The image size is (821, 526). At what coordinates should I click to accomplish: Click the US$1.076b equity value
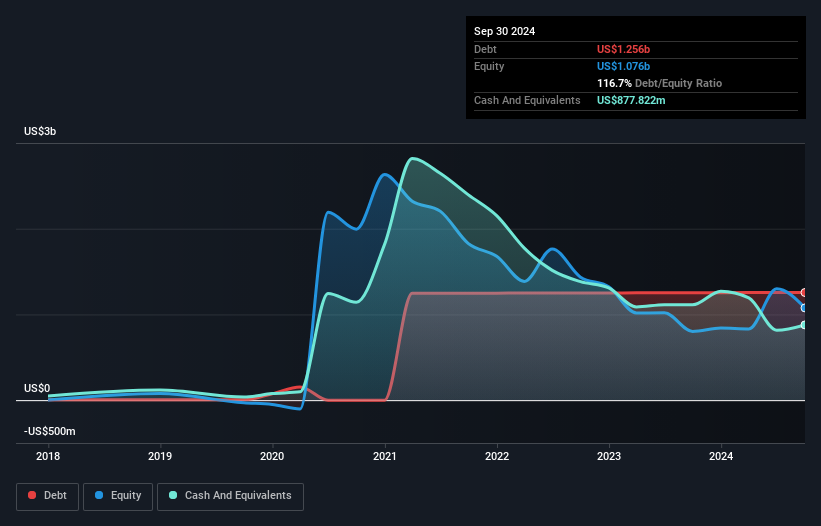coord(623,66)
